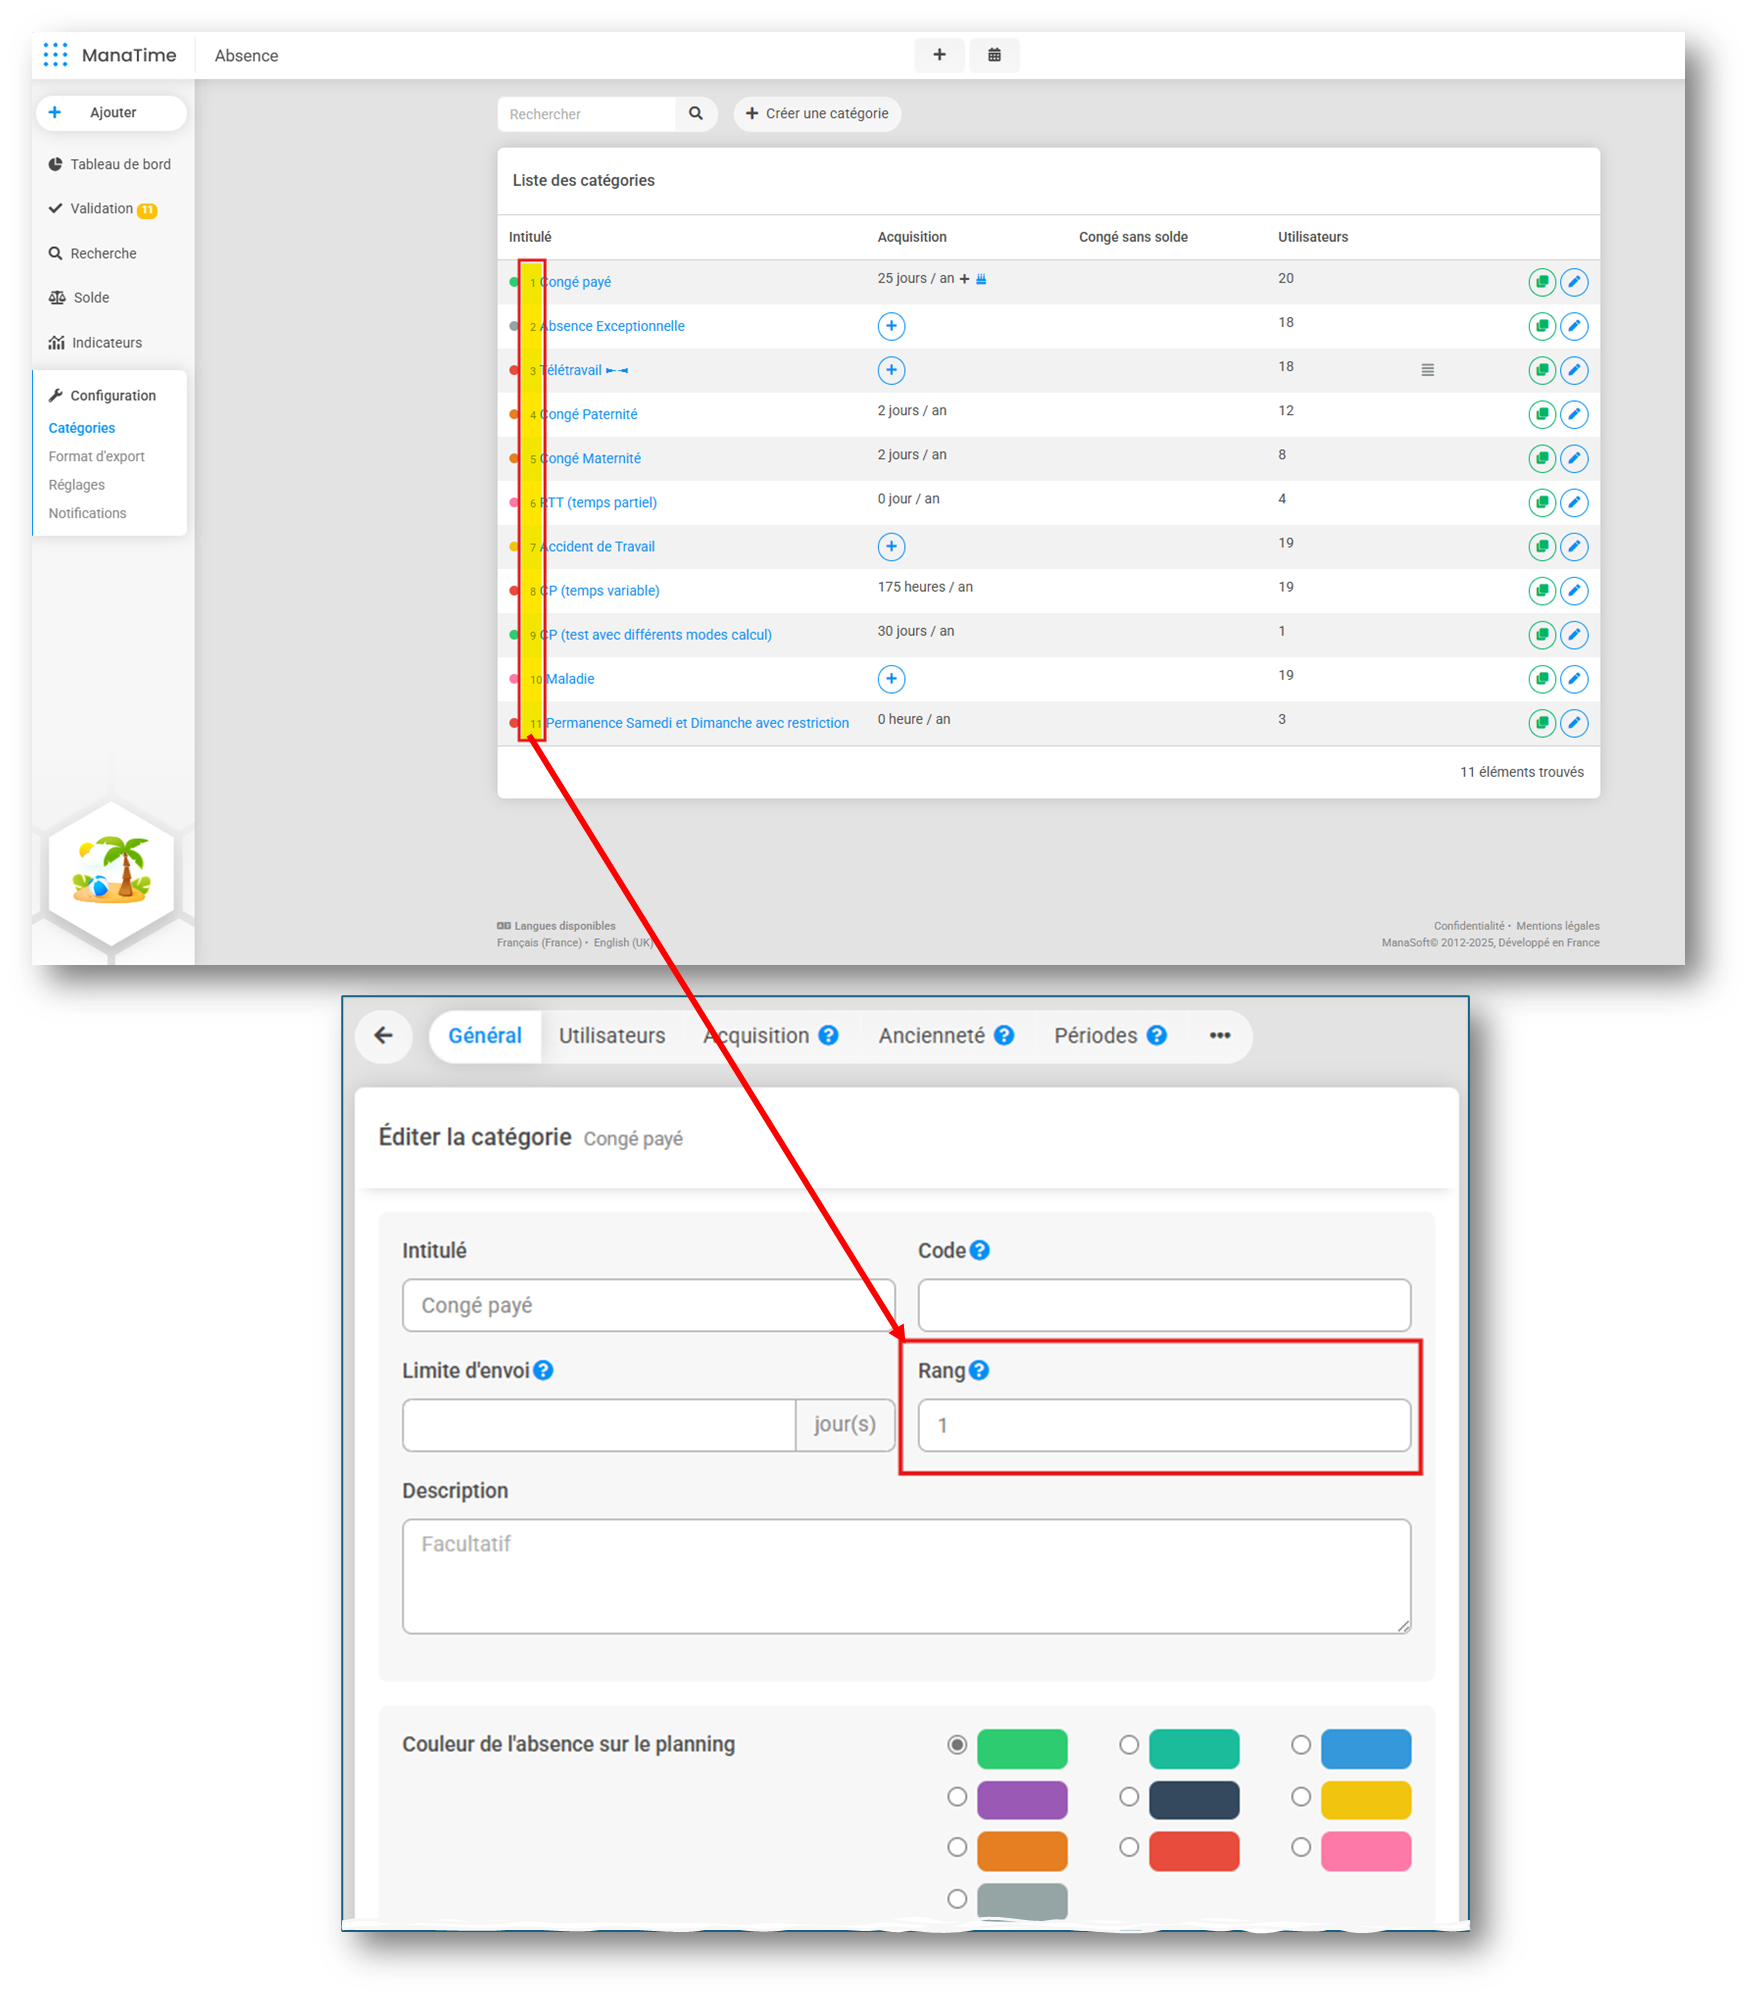Add acquisition for Télétravail
1750x1996 pixels.
point(891,370)
